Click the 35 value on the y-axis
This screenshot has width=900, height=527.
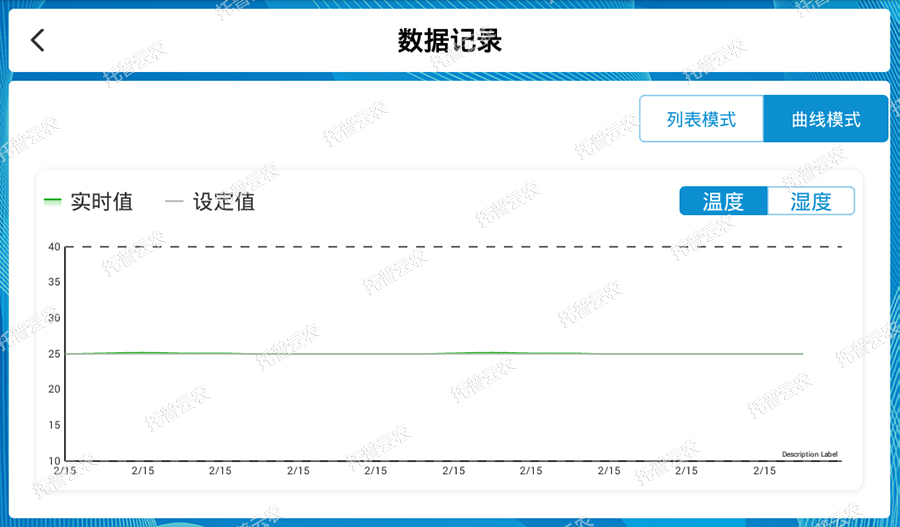click(x=55, y=282)
